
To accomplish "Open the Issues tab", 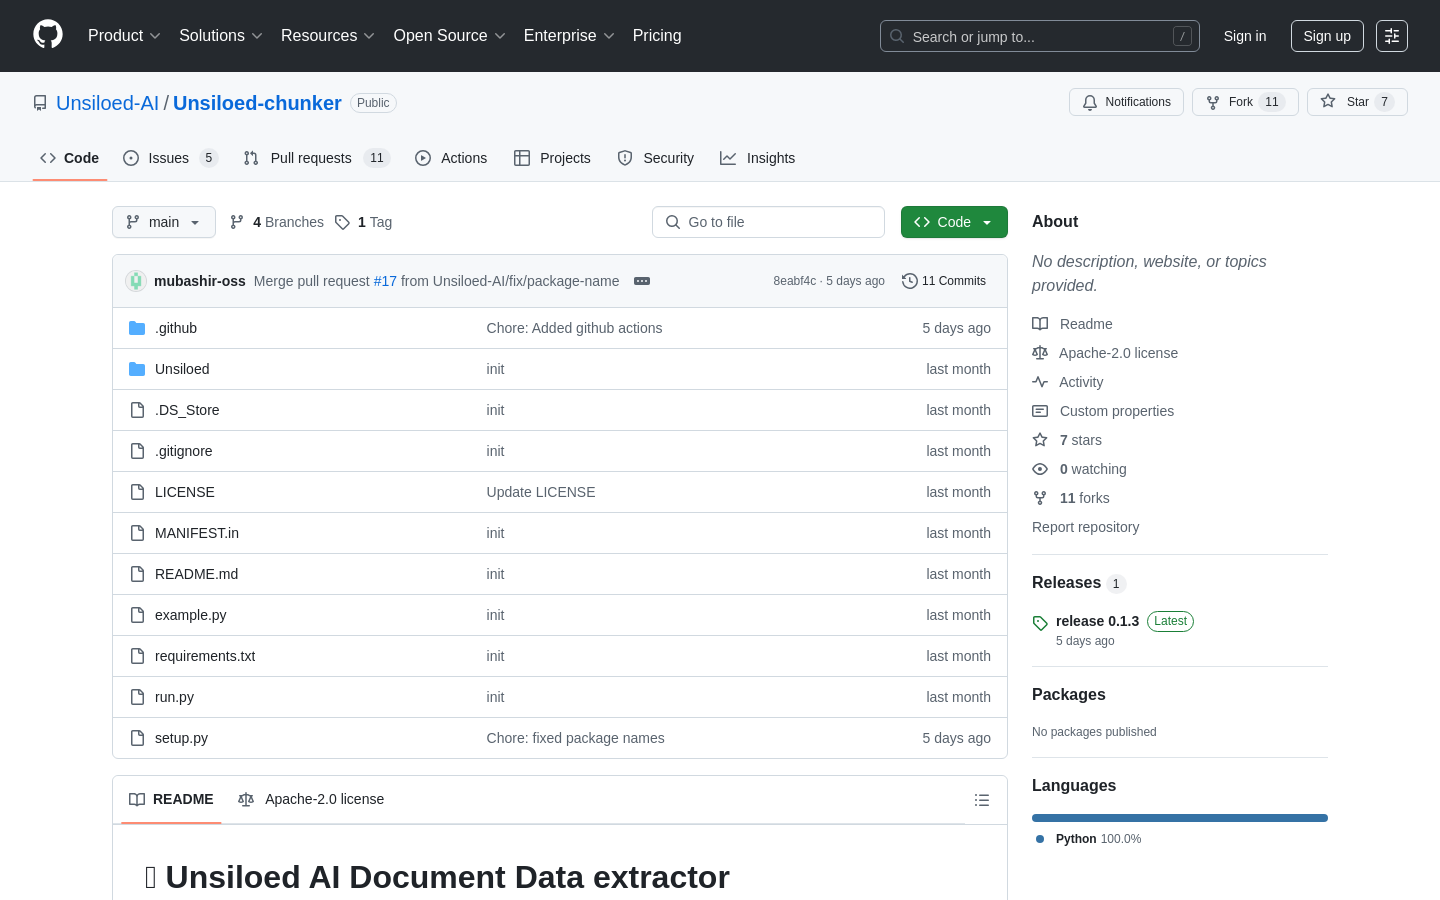I will (x=170, y=158).
